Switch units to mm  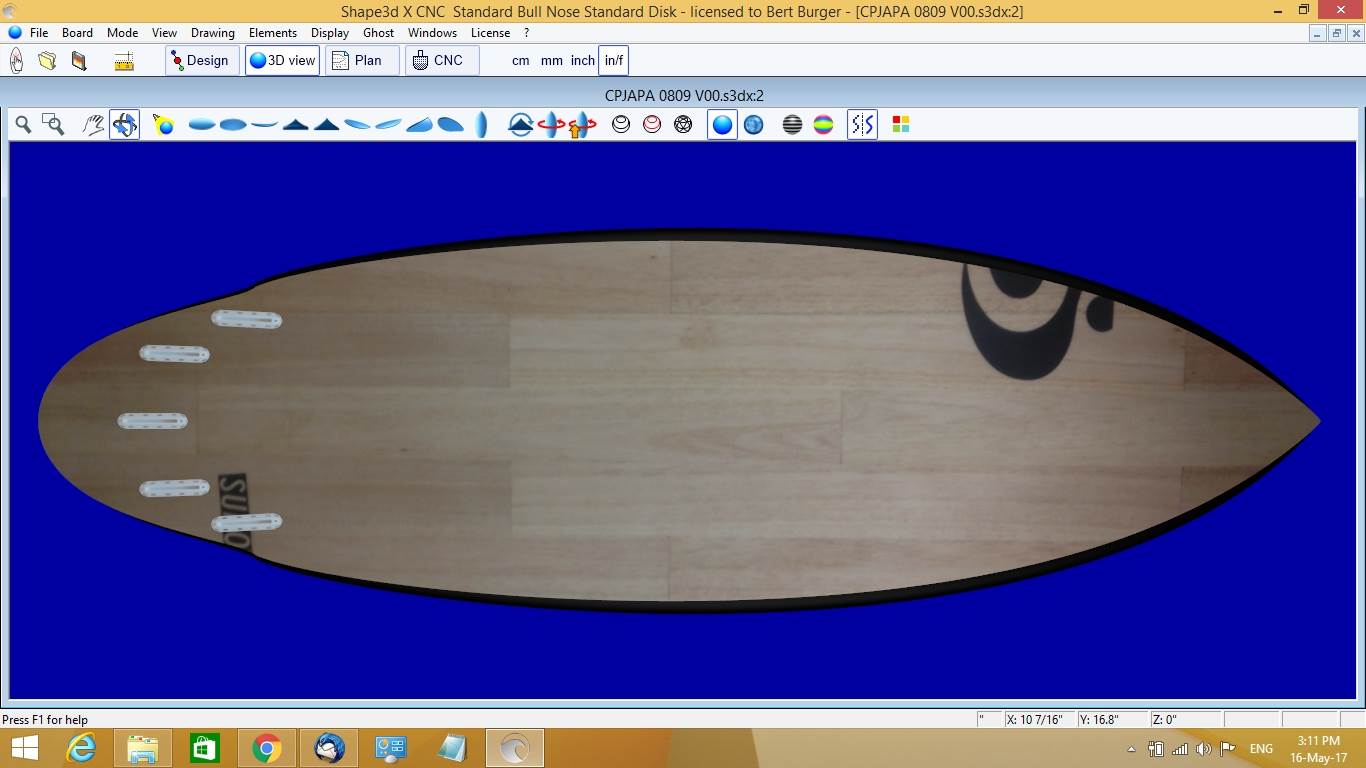[x=552, y=60]
